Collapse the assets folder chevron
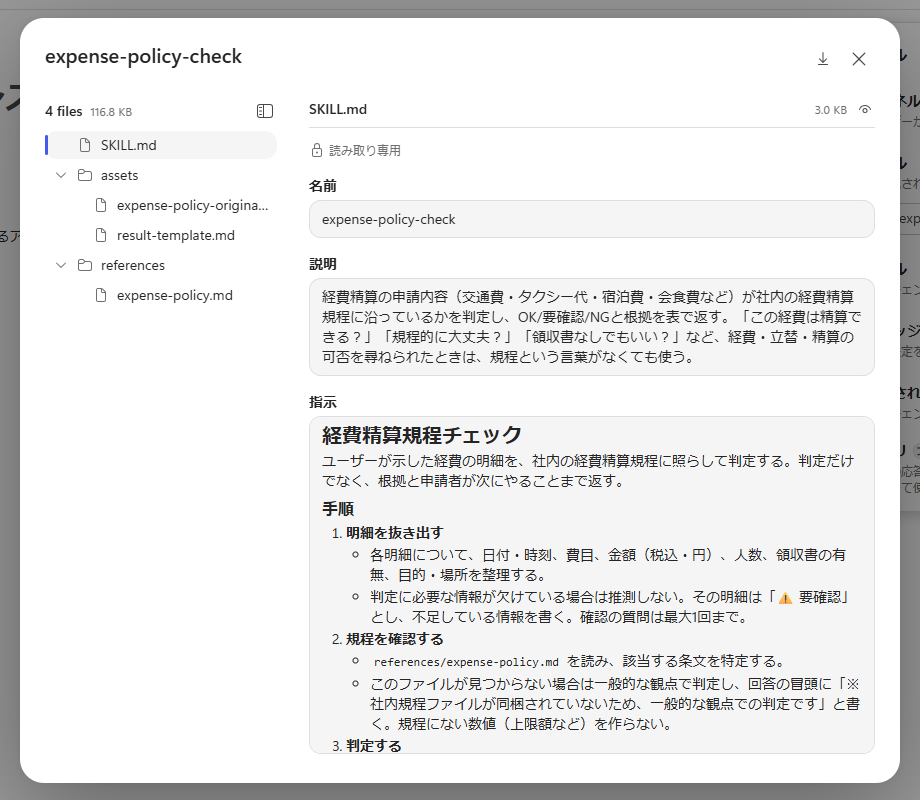The image size is (920, 800). point(61,175)
